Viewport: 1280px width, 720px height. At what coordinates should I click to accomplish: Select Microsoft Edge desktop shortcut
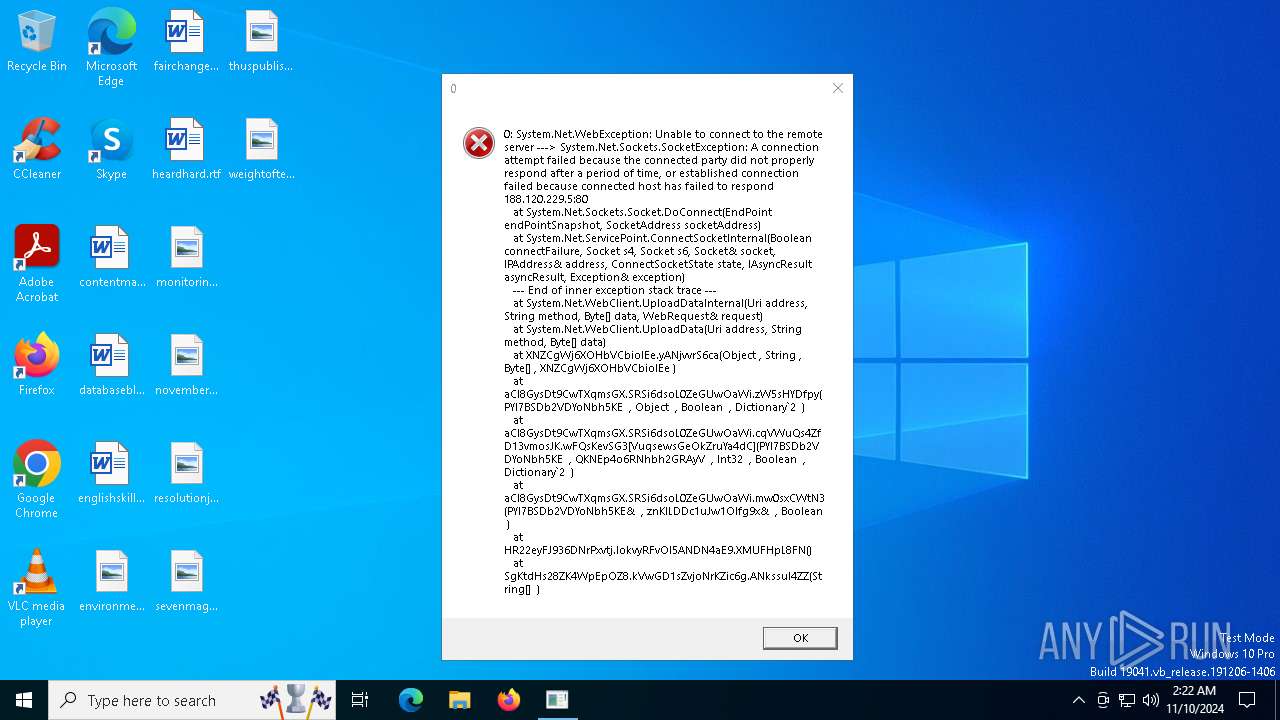(x=111, y=47)
